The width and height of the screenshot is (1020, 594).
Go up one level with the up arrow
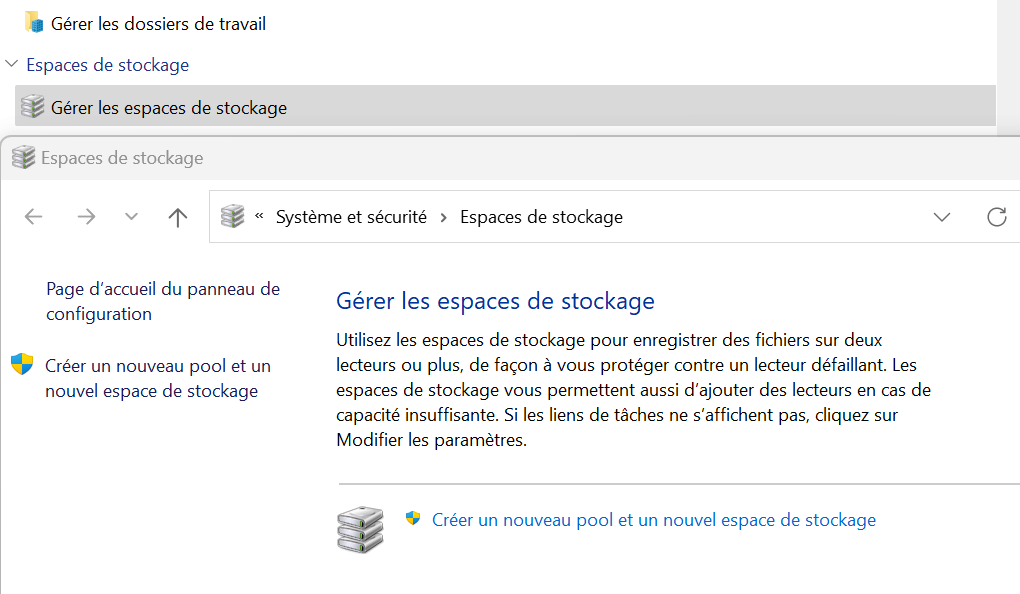click(178, 217)
